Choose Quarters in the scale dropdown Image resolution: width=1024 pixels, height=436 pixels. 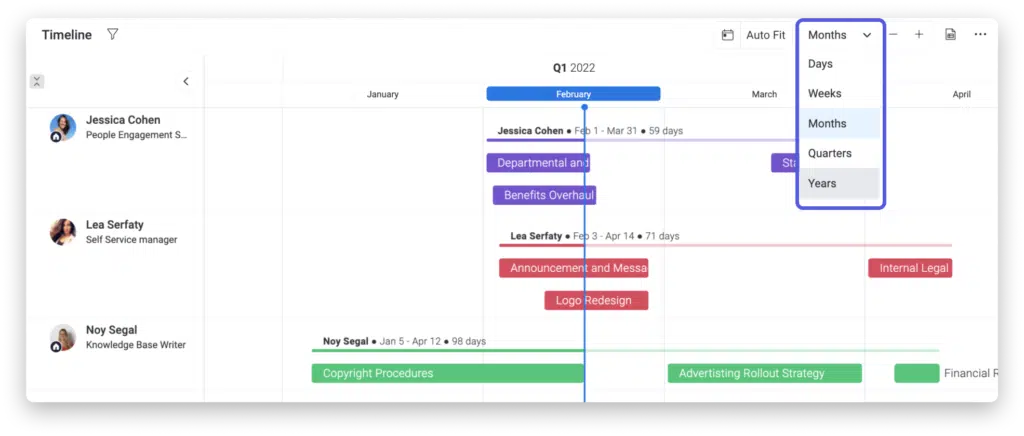(829, 154)
